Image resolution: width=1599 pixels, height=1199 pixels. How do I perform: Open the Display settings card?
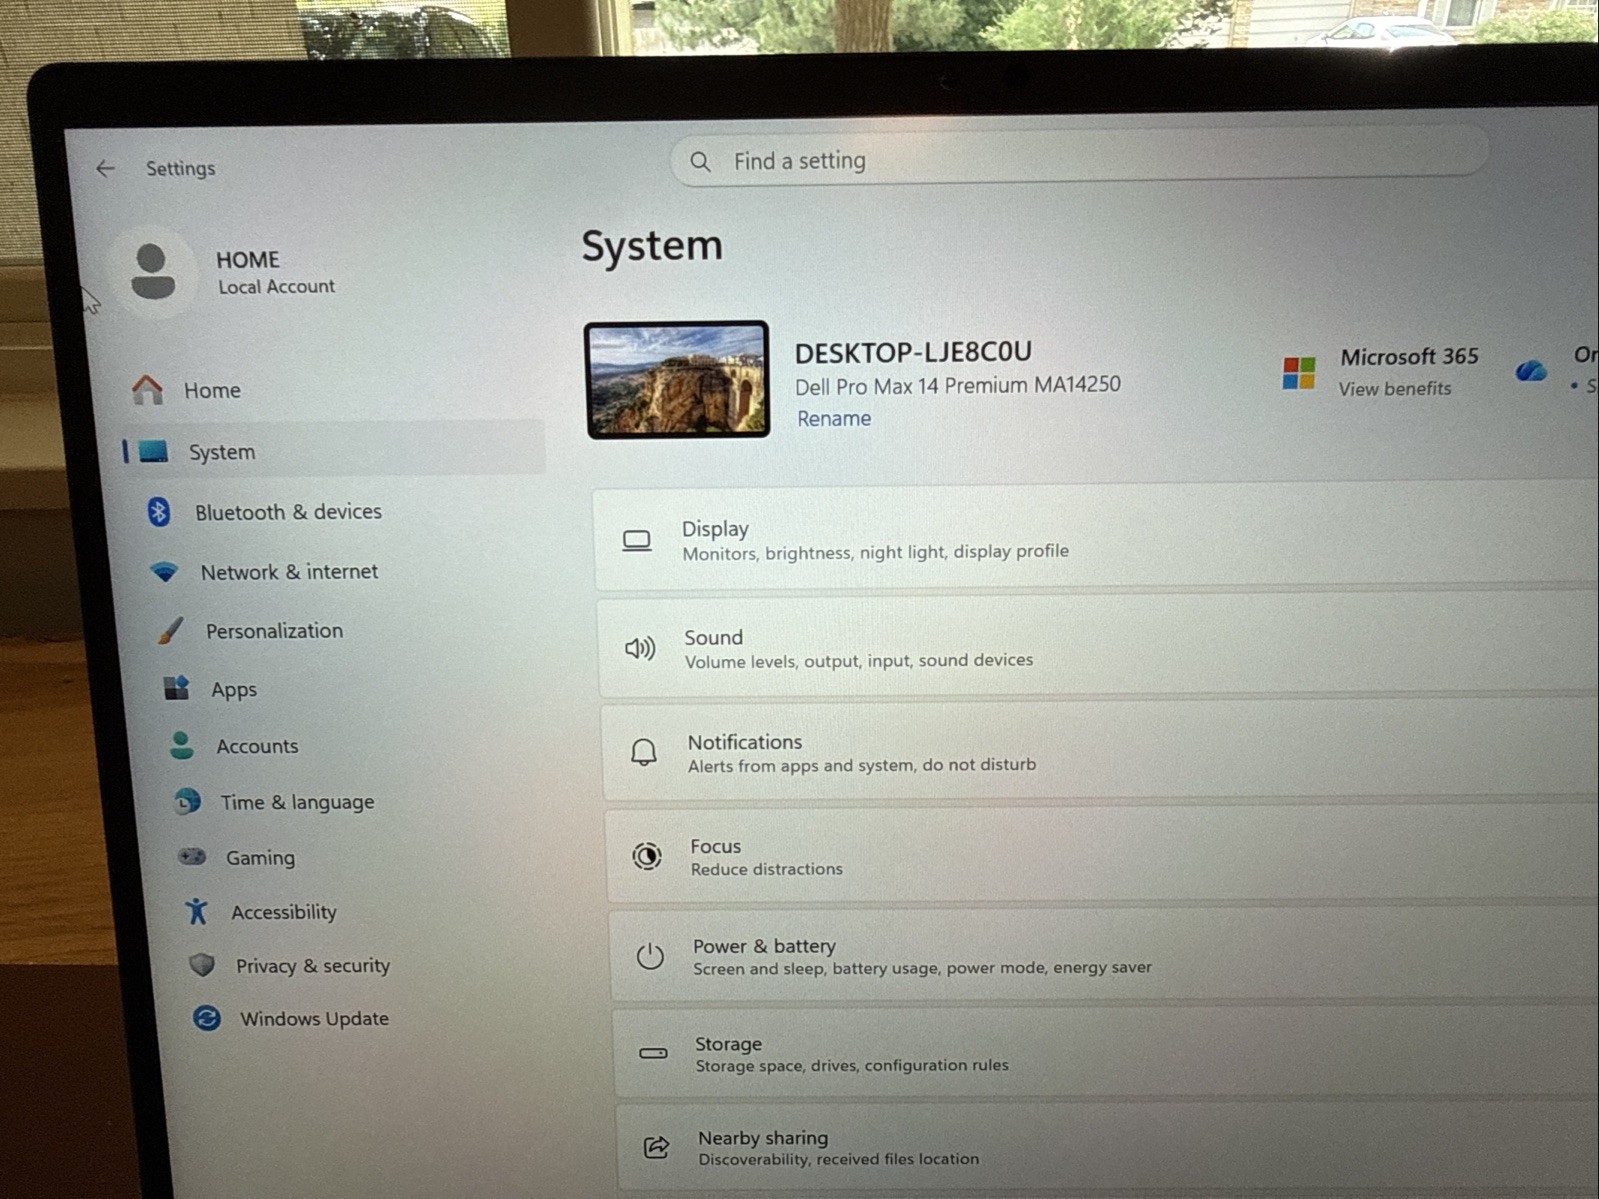[1095, 538]
